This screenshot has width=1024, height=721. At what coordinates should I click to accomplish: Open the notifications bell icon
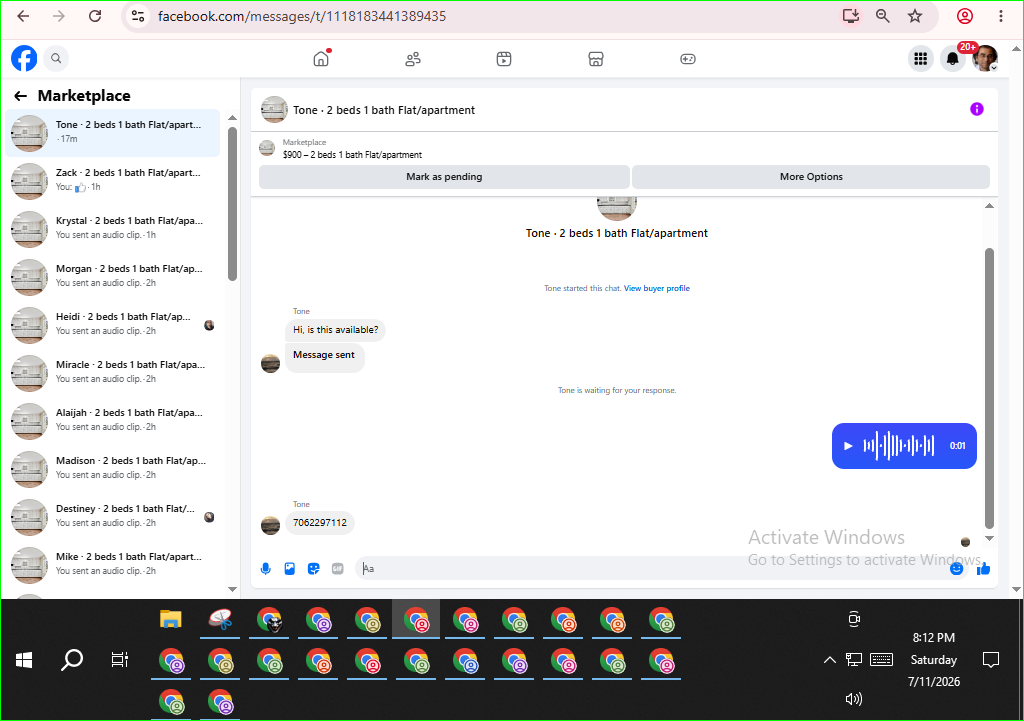pos(953,59)
